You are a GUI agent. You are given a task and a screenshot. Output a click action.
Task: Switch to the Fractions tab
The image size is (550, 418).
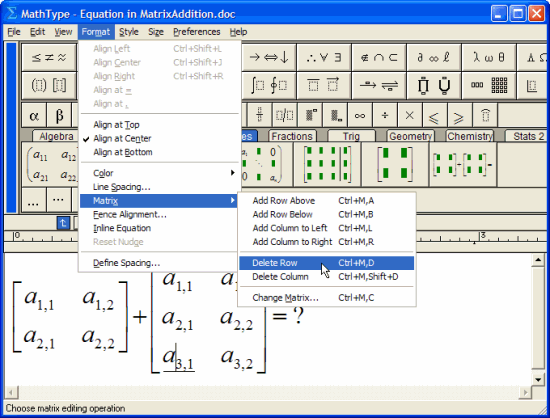292,136
